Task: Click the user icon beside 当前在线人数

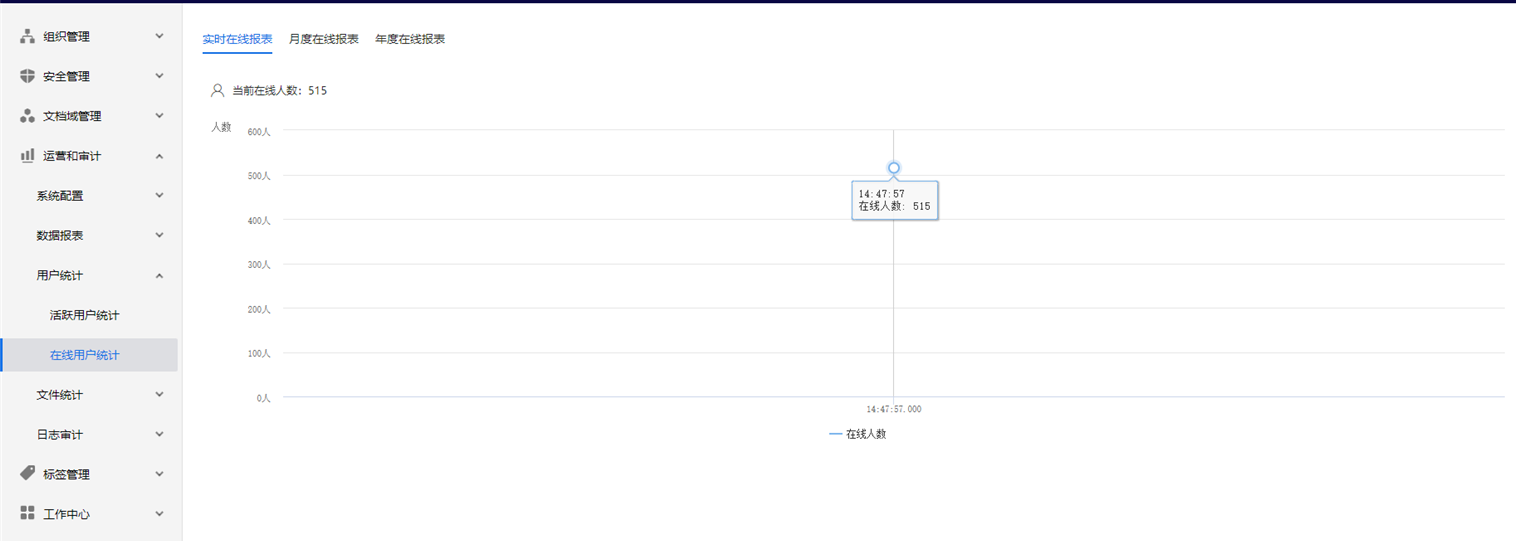Action: (217, 90)
